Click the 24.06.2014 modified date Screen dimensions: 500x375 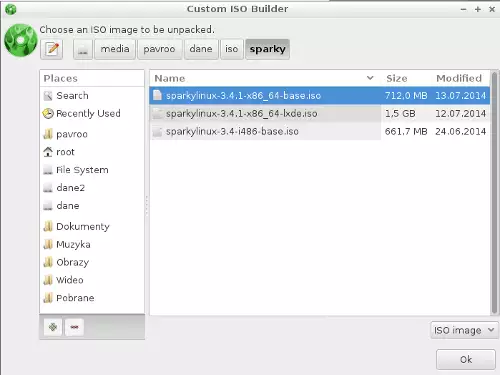(461, 132)
